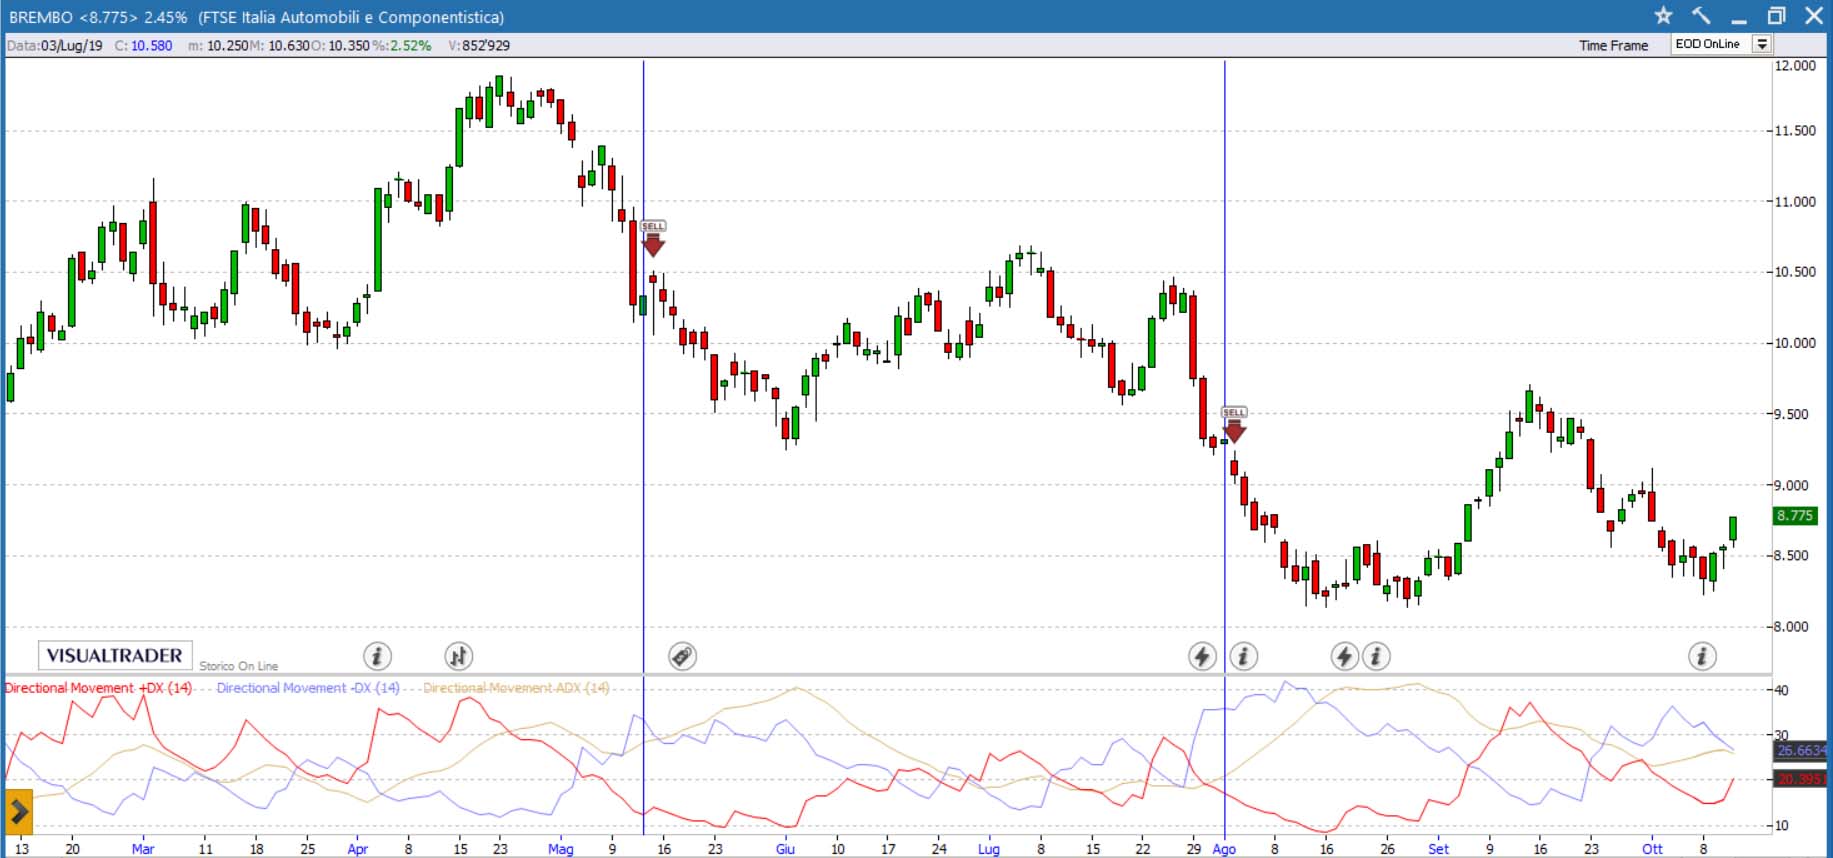Click the favorites star icon in title bar
The height and width of the screenshot is (858, 1833).
tap(1663, 15)
